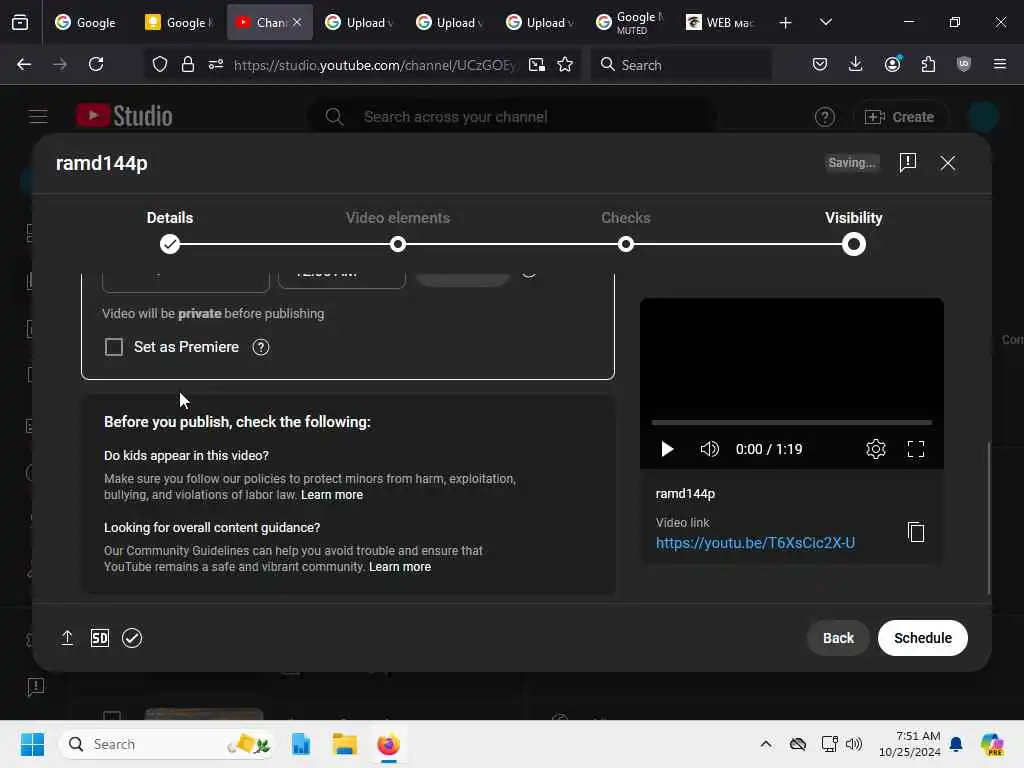The width and height of the screenshot is (1024, 768).
Task: Jump to the Details step
Action: pos(170,231)
